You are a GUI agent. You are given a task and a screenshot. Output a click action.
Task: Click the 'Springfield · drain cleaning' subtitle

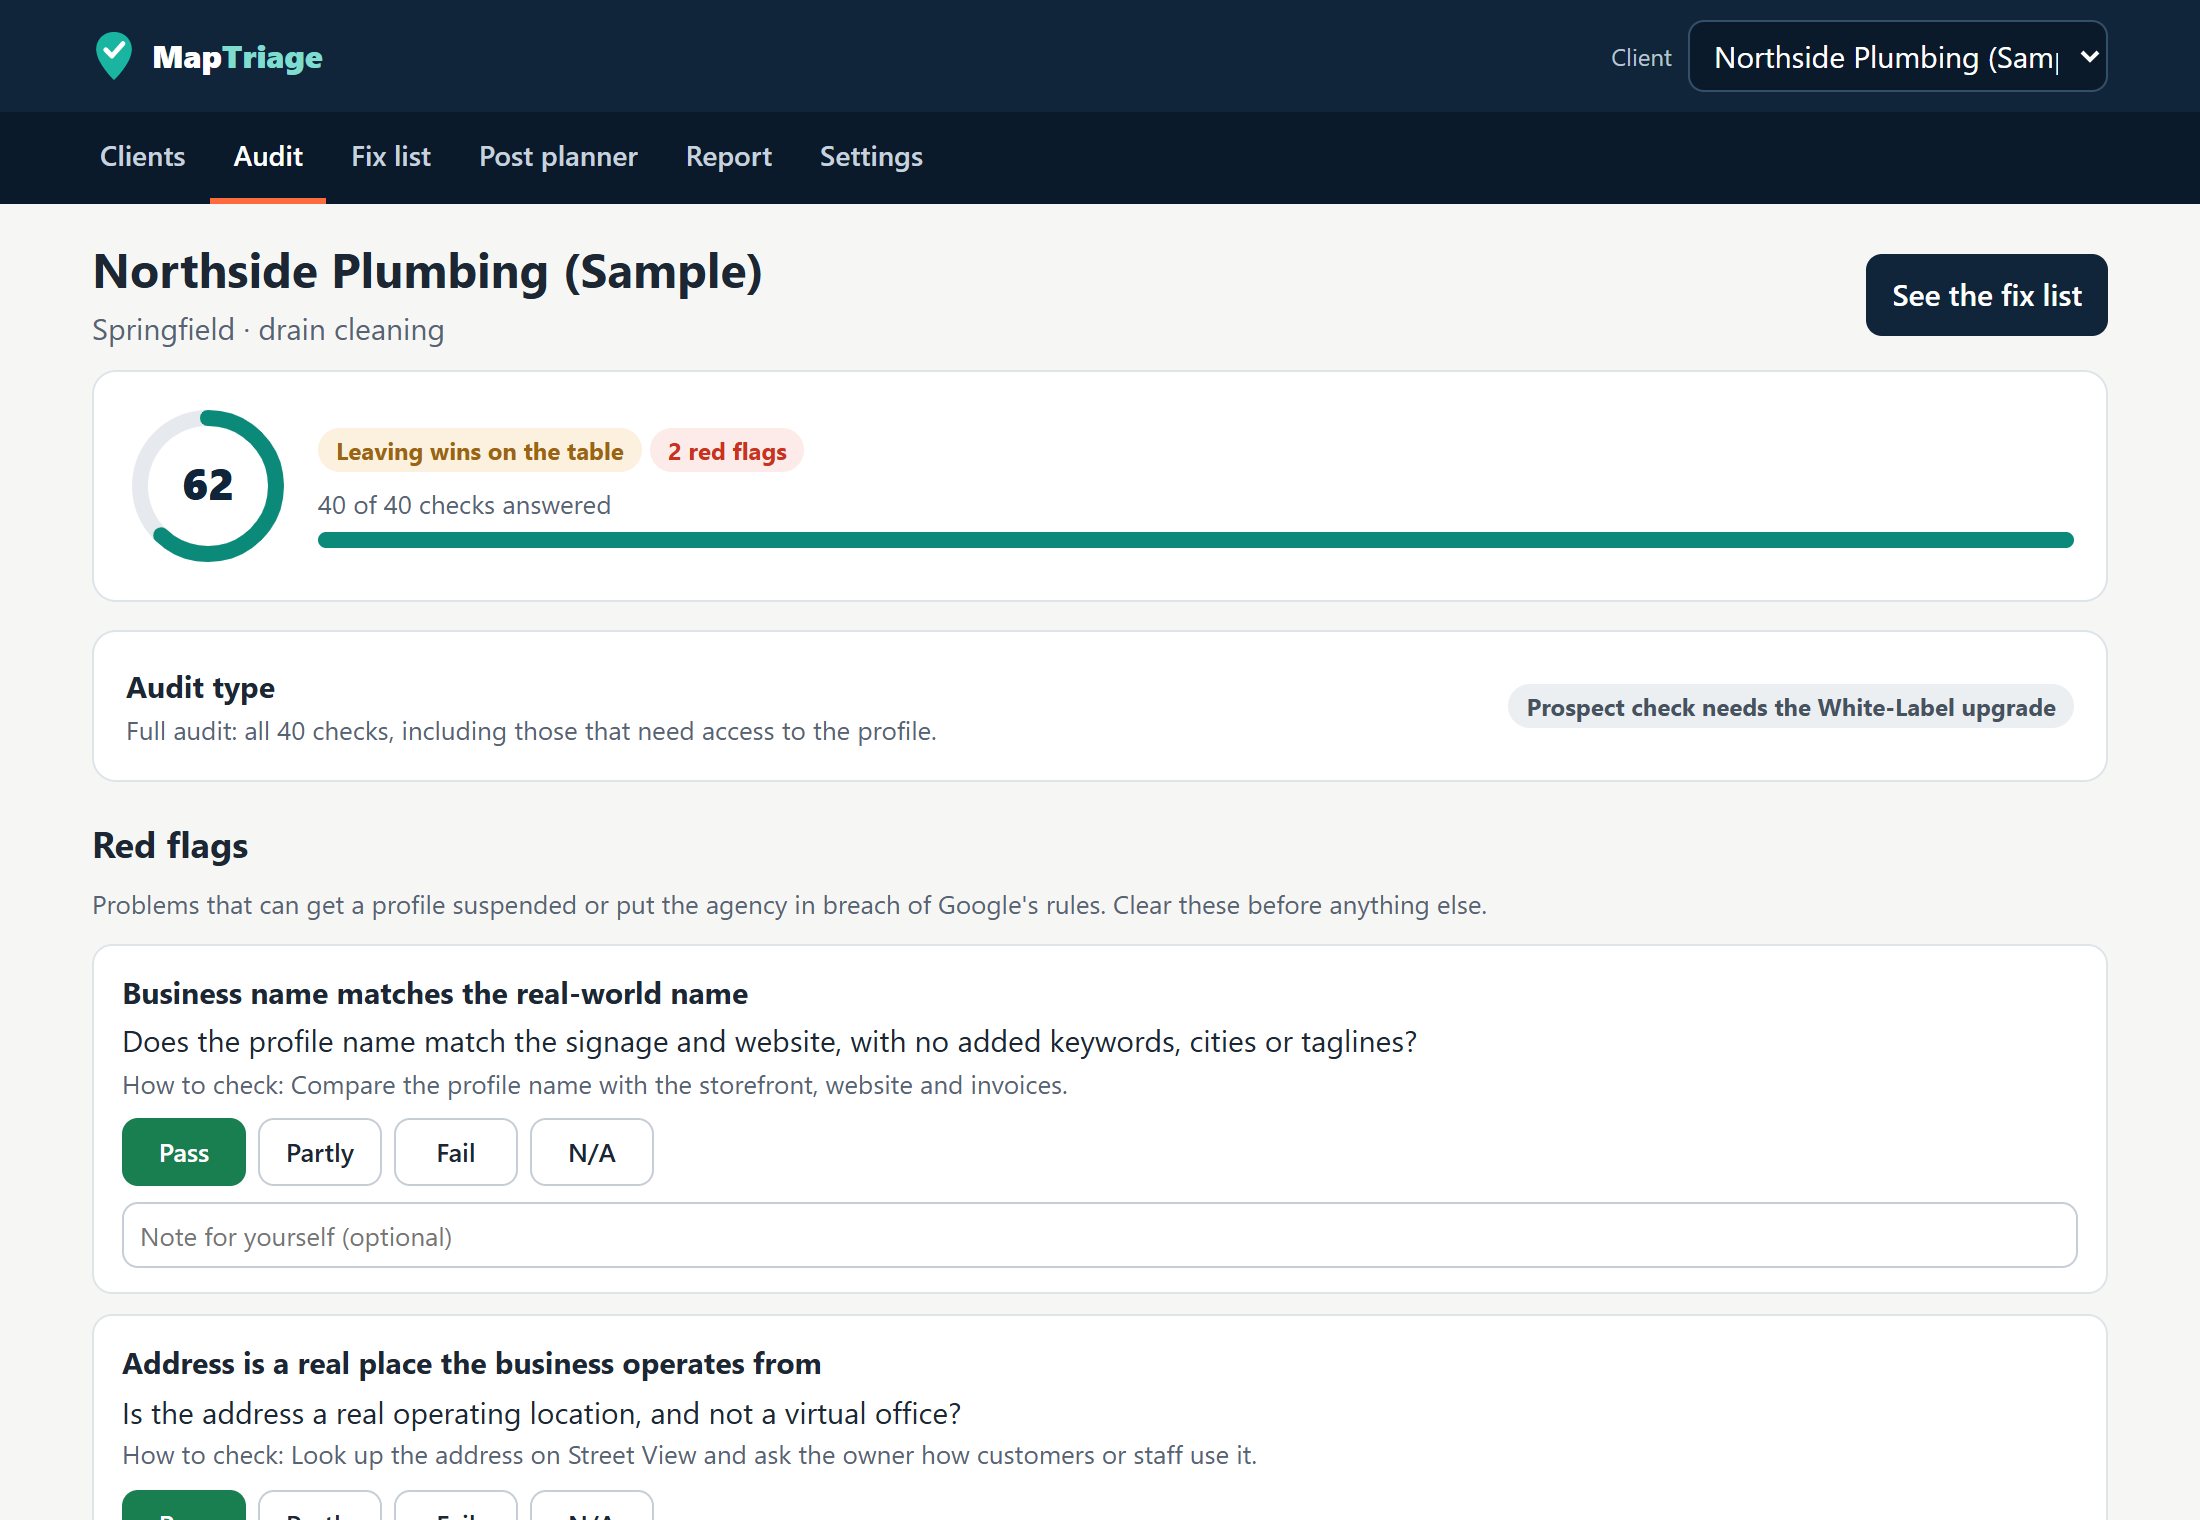click(268, 330)
